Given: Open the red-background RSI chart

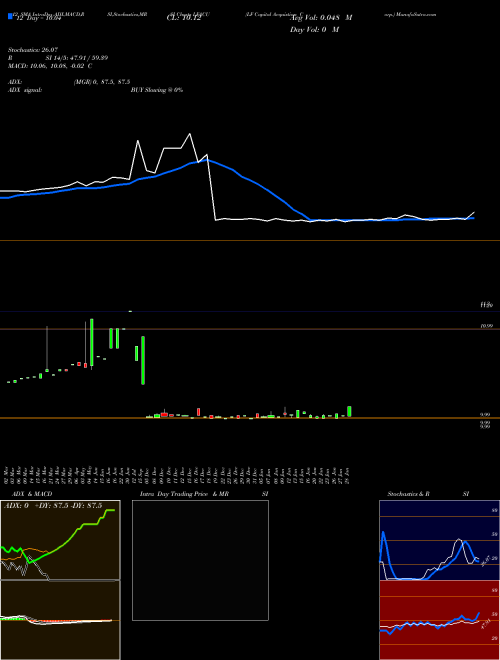Looking at the screenshot, I should click(x=439, y=620).
